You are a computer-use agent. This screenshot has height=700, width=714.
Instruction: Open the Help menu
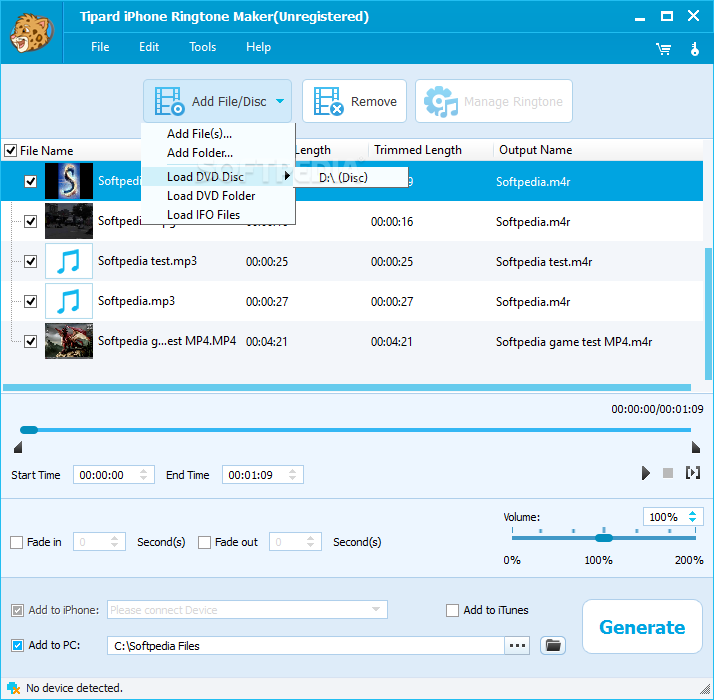259,47
